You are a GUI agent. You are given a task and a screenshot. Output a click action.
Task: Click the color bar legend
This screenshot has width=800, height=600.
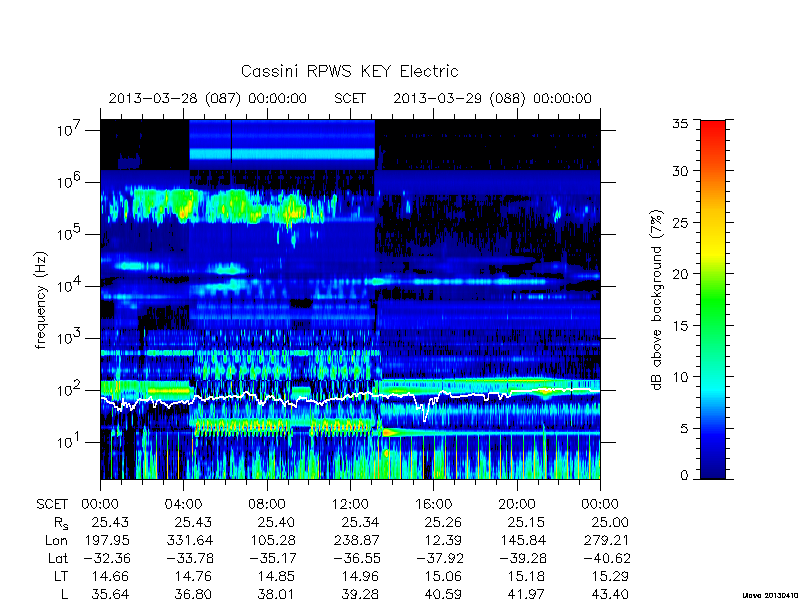713,300
